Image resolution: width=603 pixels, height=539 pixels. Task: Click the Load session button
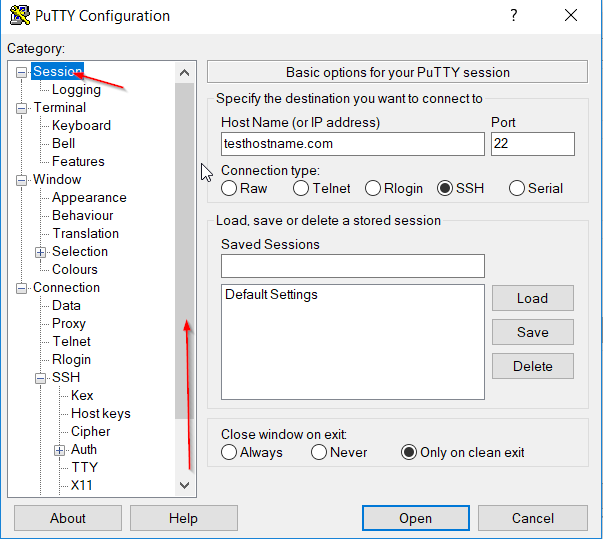532,298
